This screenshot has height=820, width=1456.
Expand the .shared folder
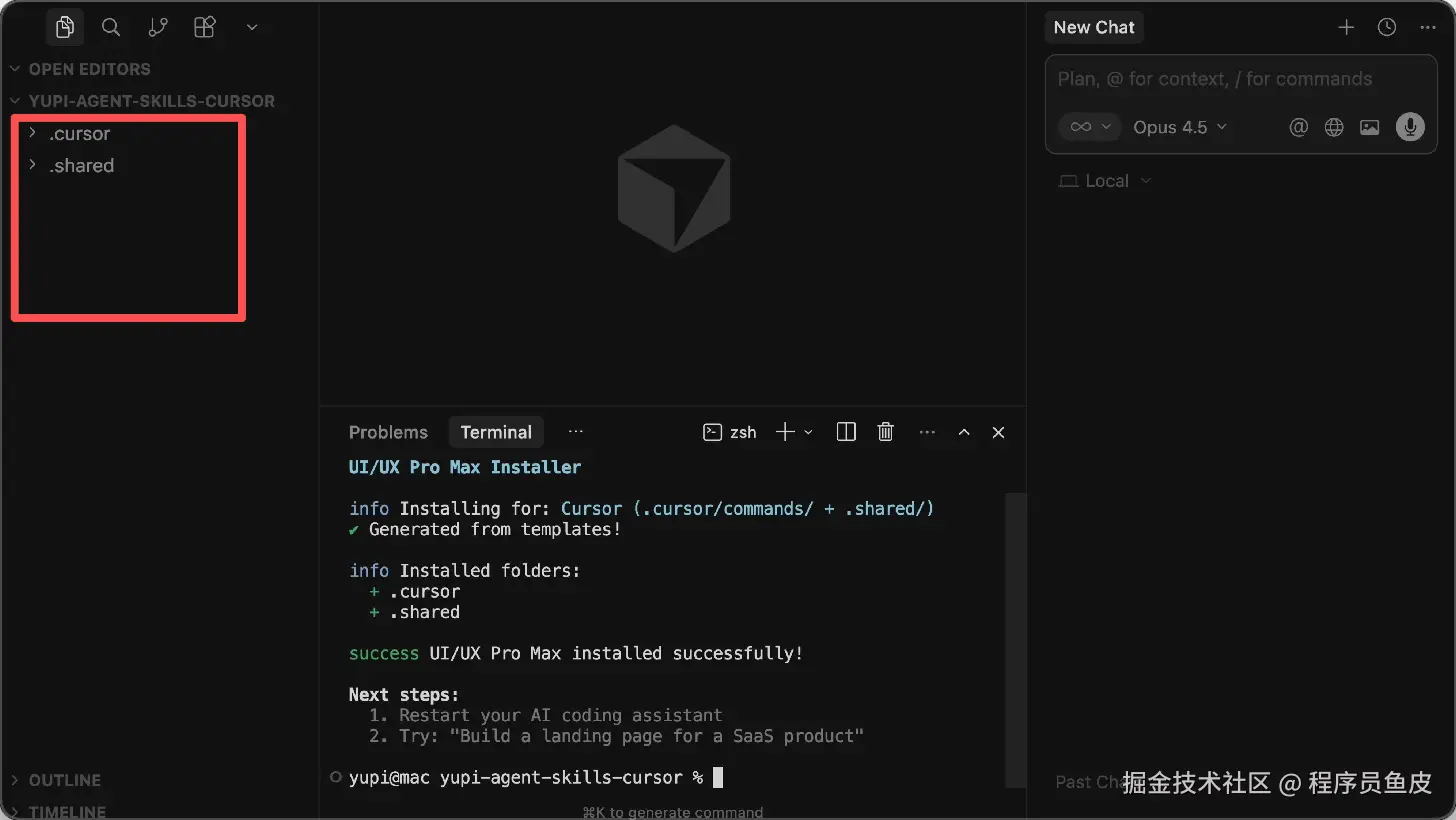(82, 166)
